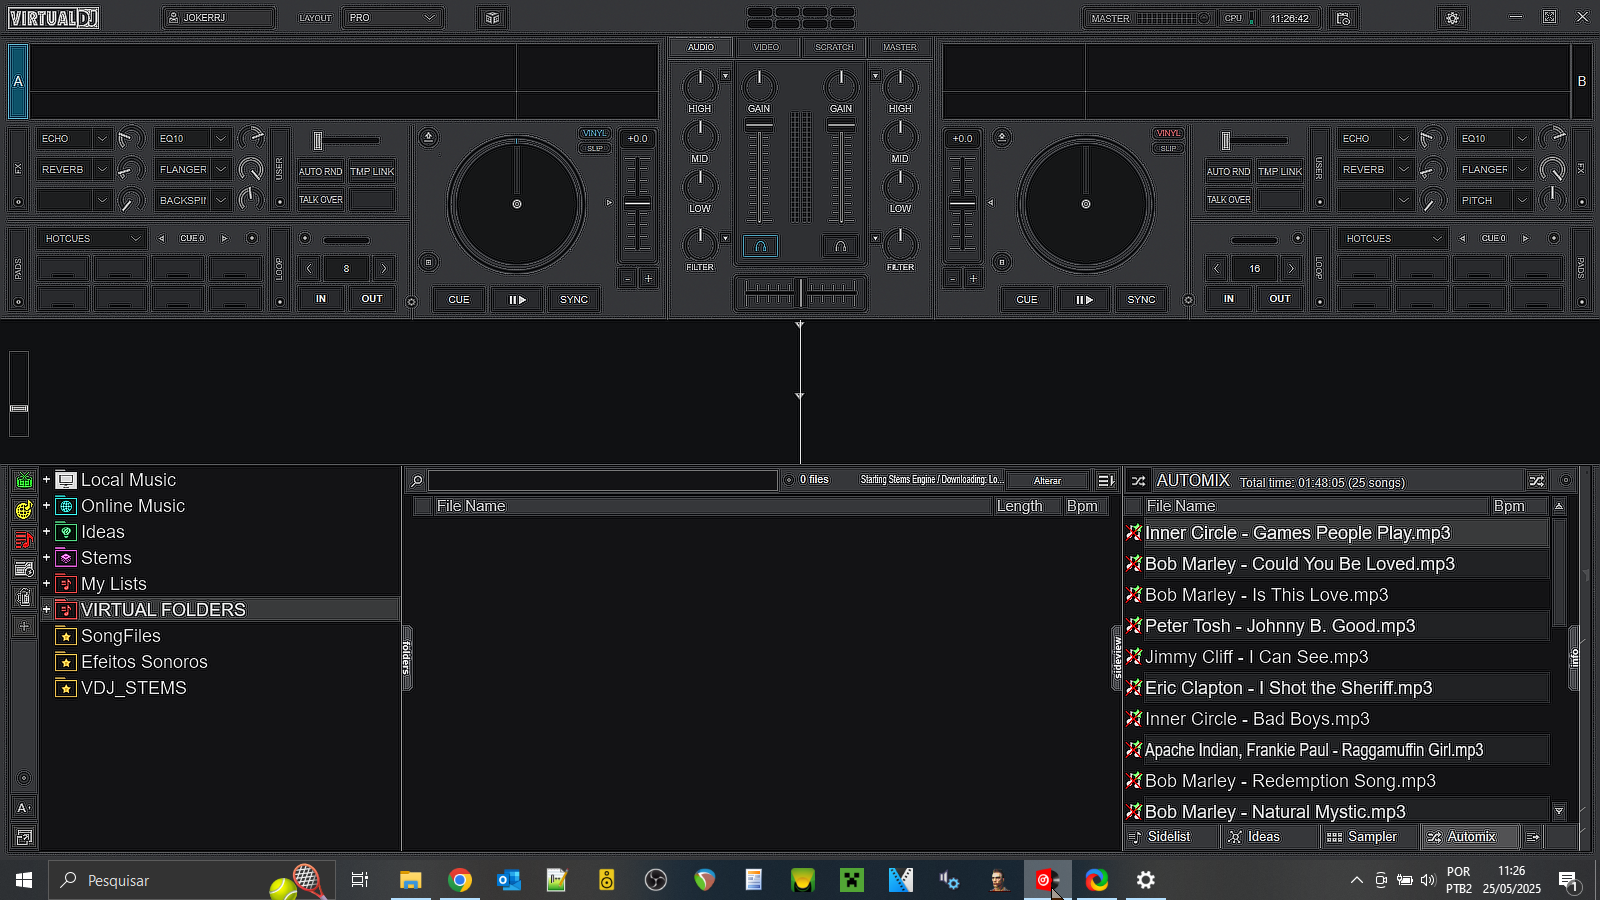The image size is (1600, 900).
Task: Toggle TMP LINK on right deck
Action: (1280, 171)
